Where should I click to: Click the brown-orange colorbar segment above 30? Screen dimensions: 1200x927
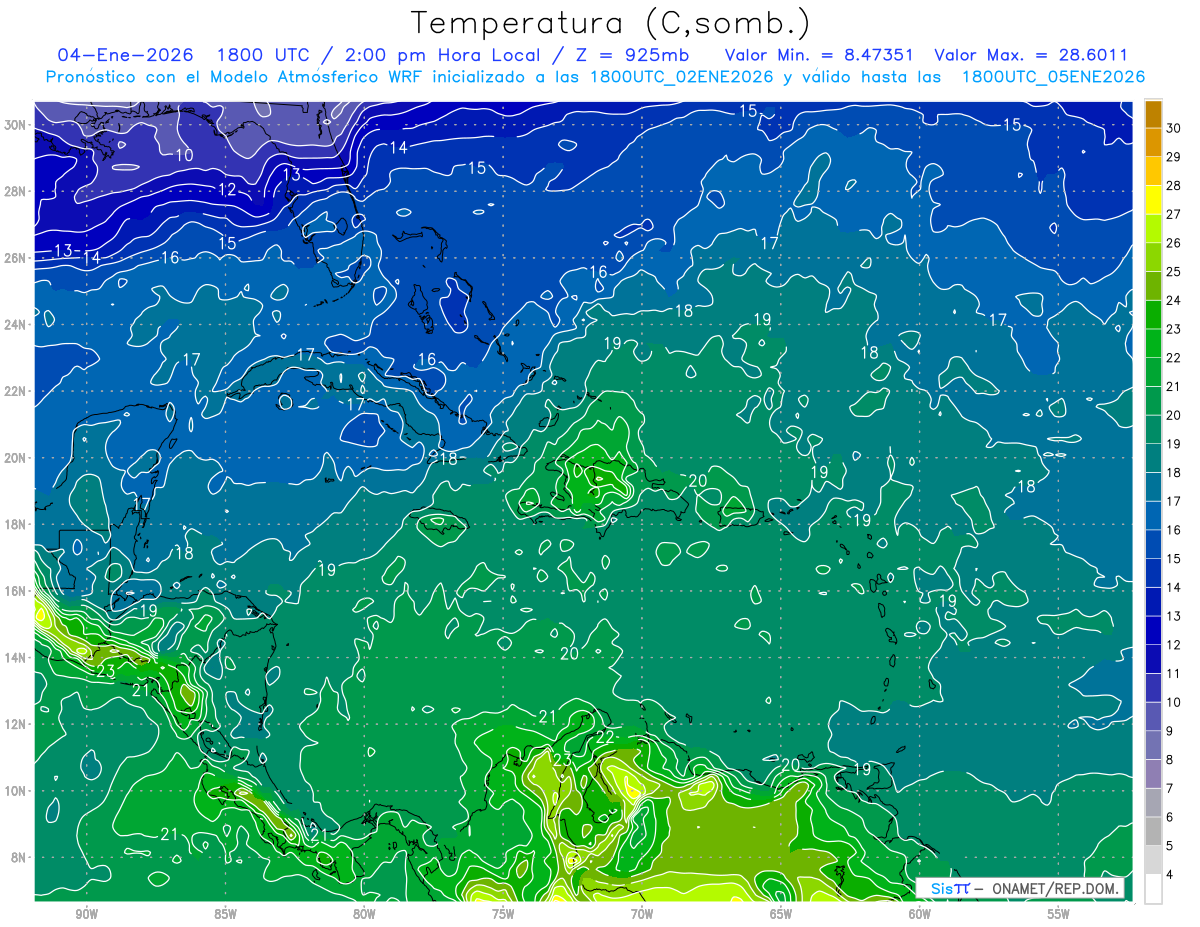click(x=1153, y=114)
